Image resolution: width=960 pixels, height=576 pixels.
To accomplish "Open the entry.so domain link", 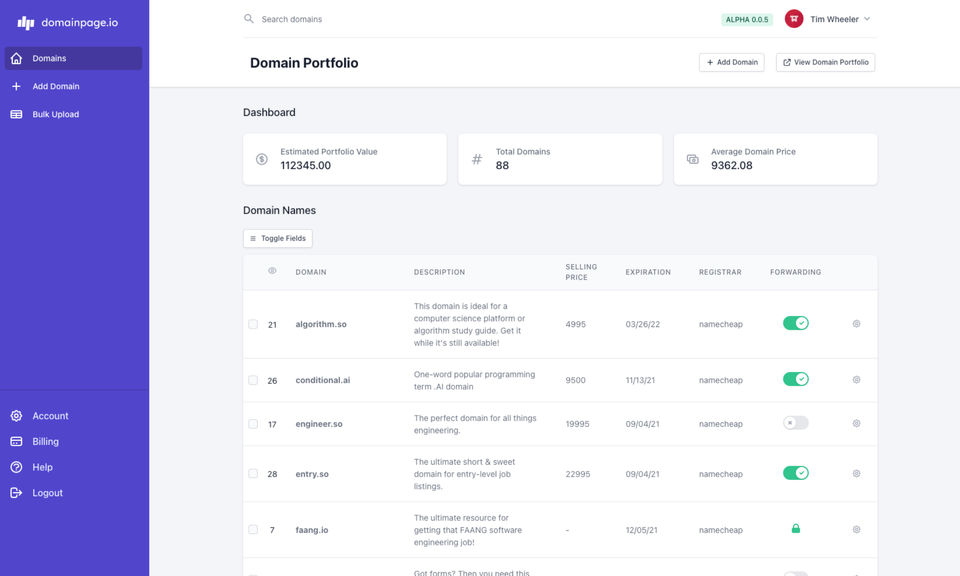I will tap(312, 474).
